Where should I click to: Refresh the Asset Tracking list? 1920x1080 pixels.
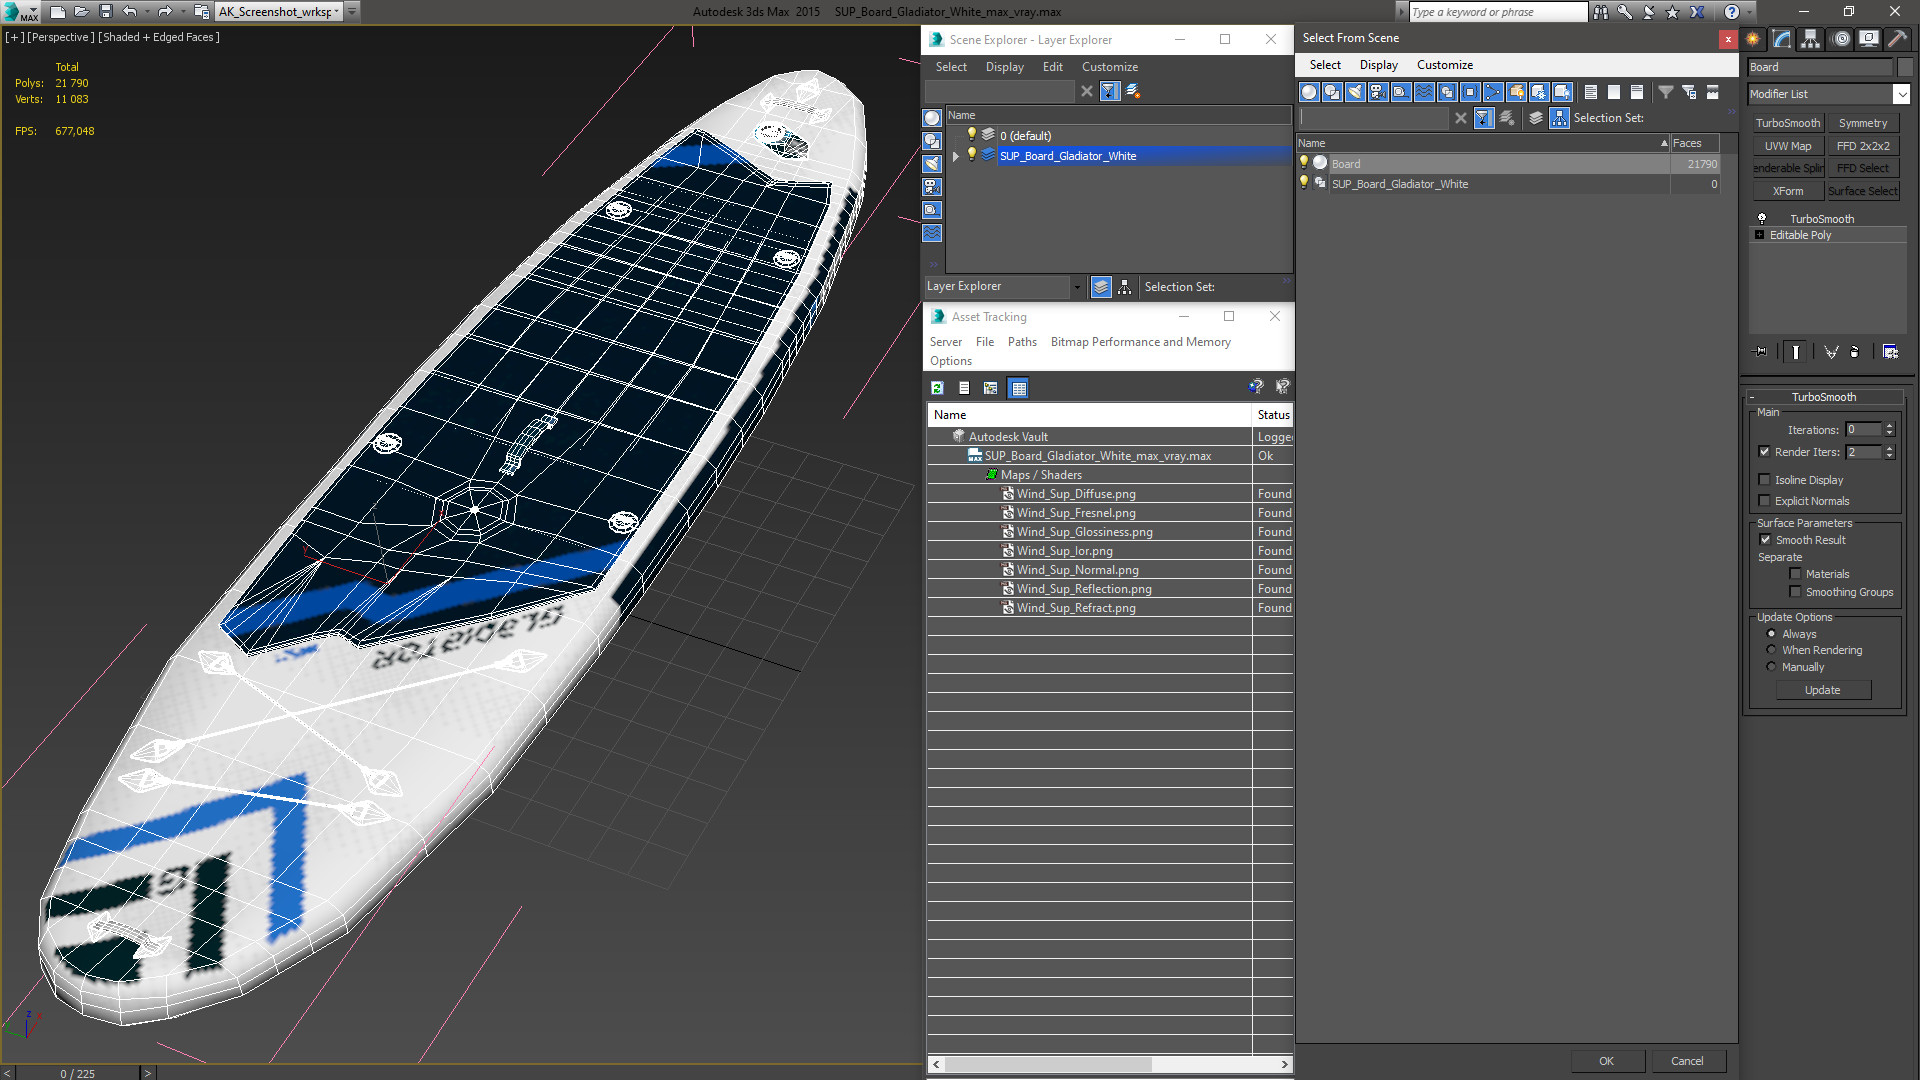pyautogui.click(x=937, y=388)
